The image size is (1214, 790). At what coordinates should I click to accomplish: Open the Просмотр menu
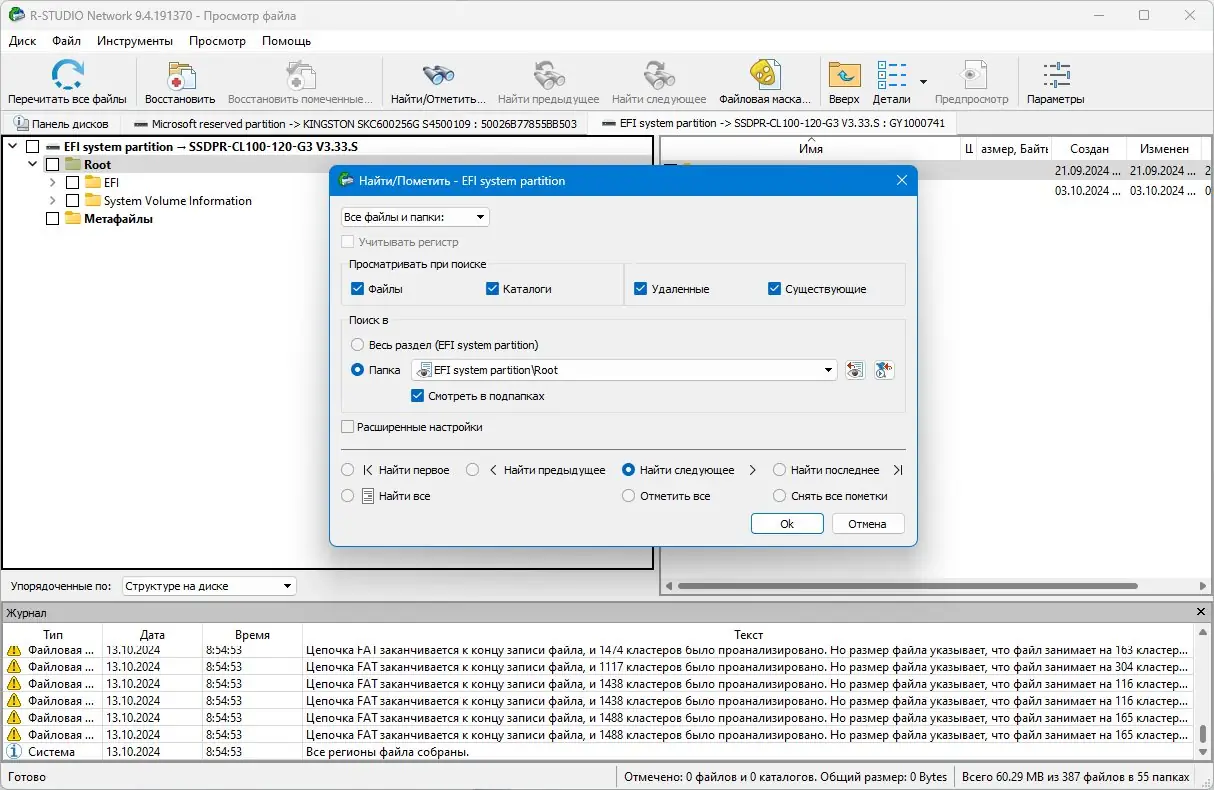[x=217, y=41]
